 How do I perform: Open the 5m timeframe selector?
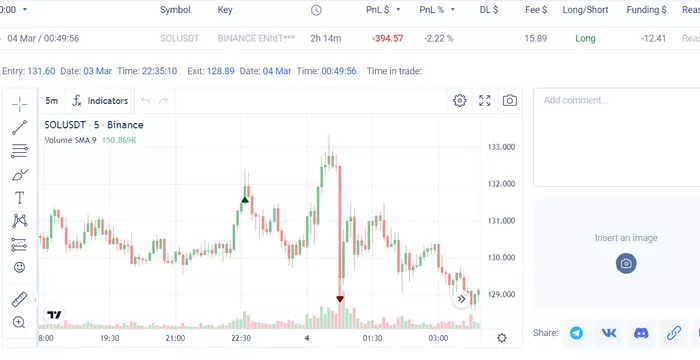[52, 100]
